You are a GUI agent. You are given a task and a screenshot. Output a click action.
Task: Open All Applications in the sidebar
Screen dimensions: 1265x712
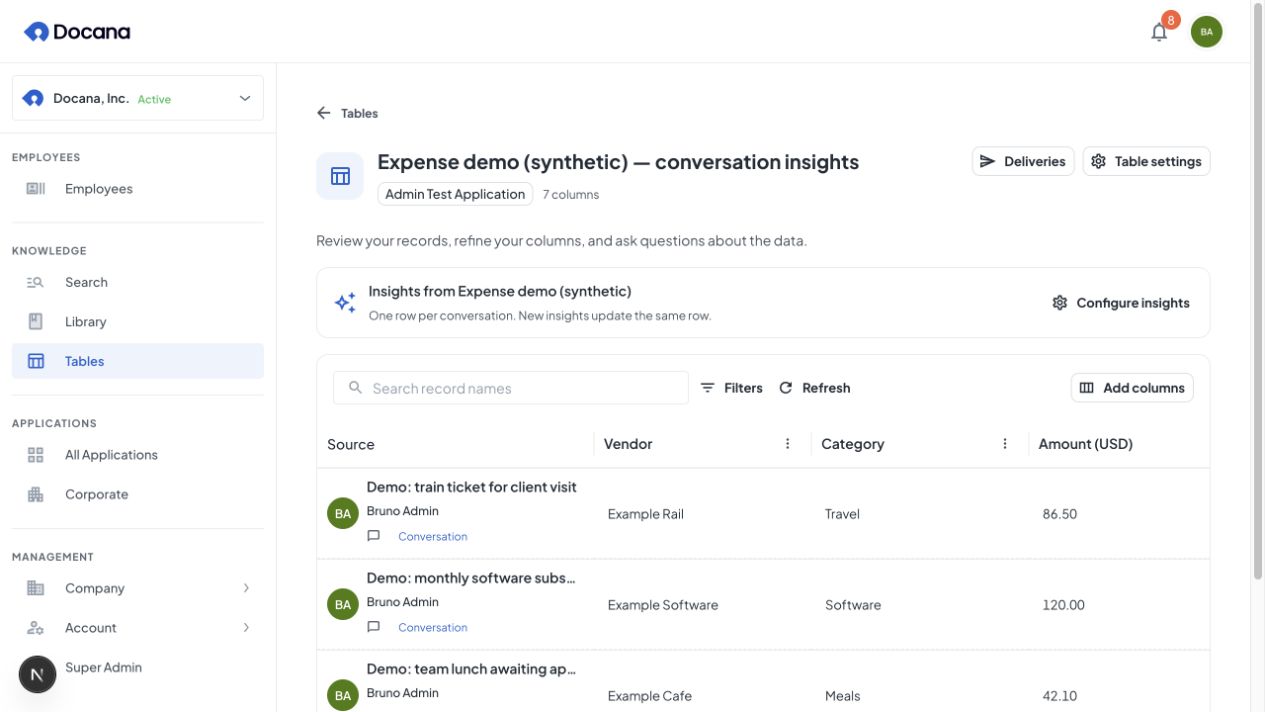tap(138, 455)
